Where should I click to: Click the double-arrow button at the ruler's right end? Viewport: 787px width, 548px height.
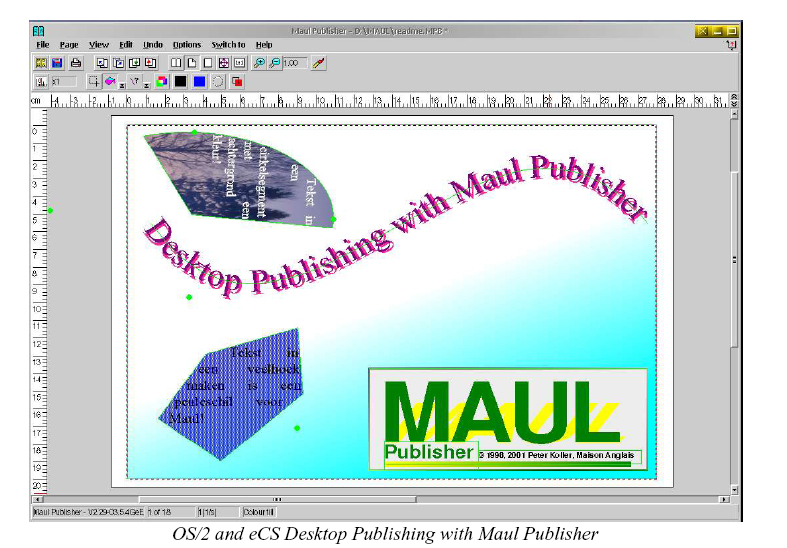734,100
